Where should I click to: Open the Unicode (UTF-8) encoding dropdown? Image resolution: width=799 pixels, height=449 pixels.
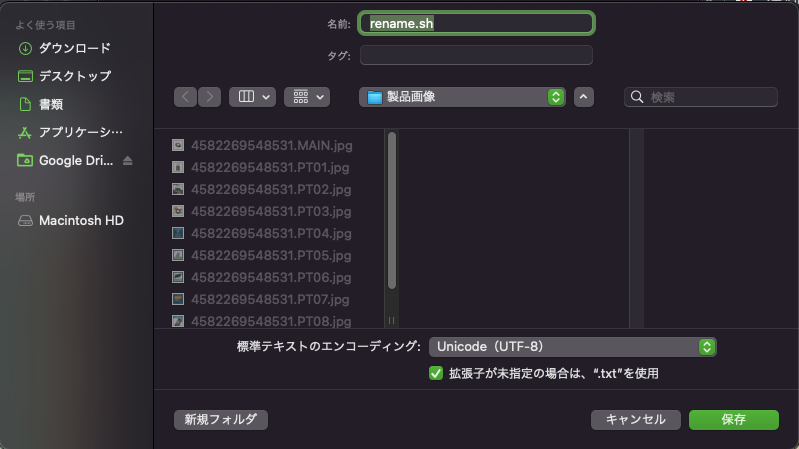click(x=573, y=347)
